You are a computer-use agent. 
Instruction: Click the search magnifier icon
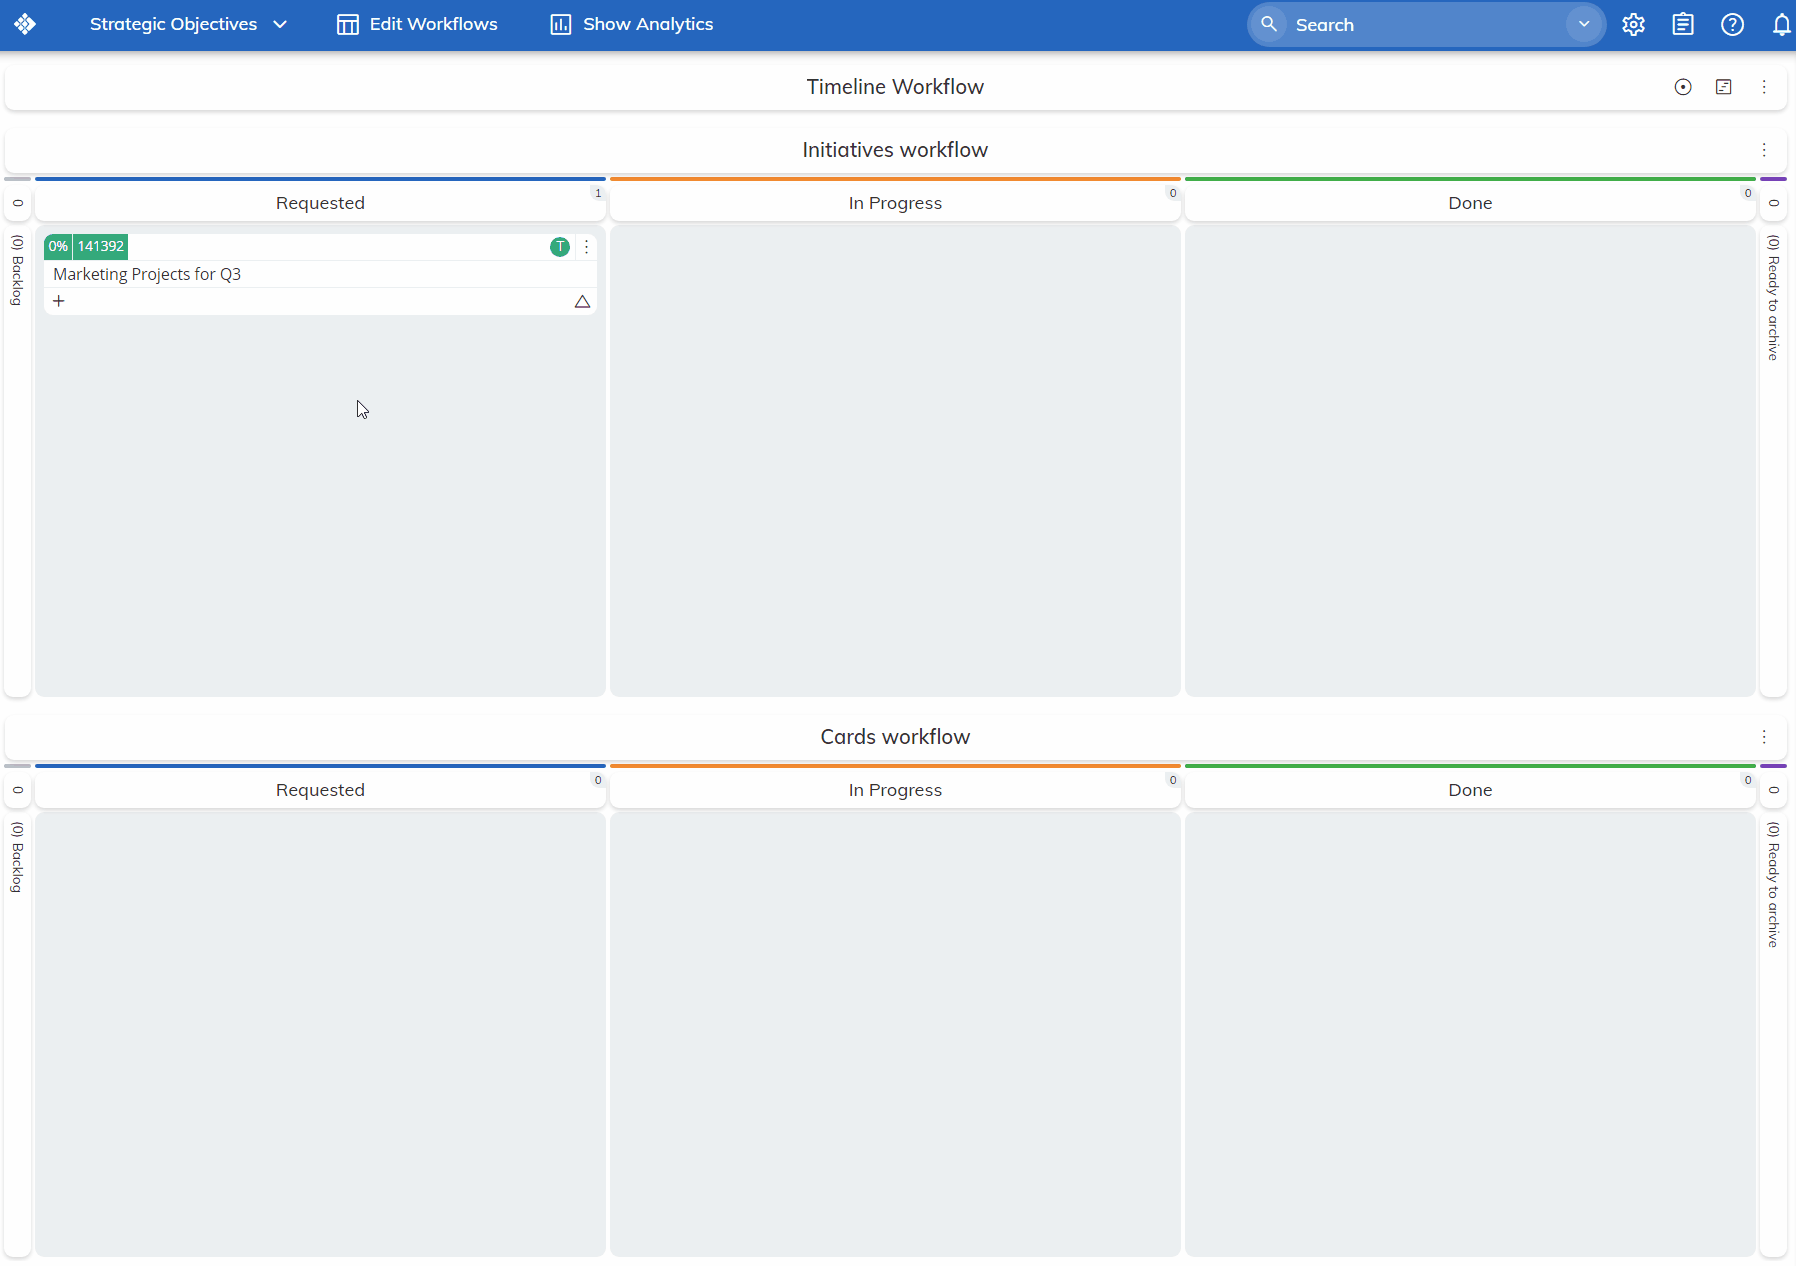(1269, 24)
